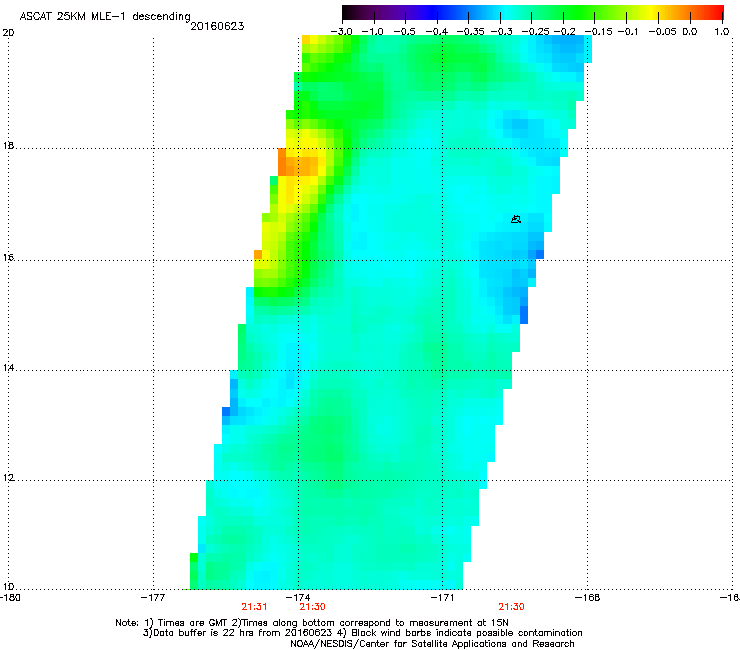Pick the yellow section of the color bar
The image size is (740, 650).
point(651,13)
